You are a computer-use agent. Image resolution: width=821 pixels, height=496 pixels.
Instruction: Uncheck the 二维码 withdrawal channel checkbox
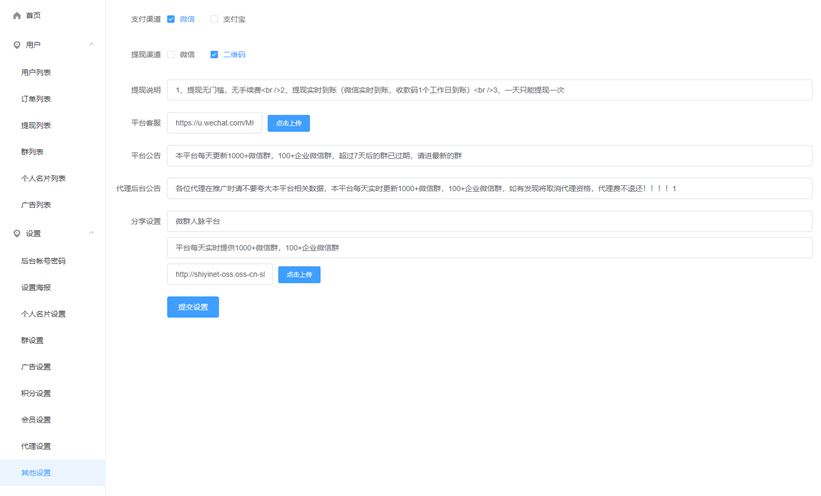click(x=214, y=54)
